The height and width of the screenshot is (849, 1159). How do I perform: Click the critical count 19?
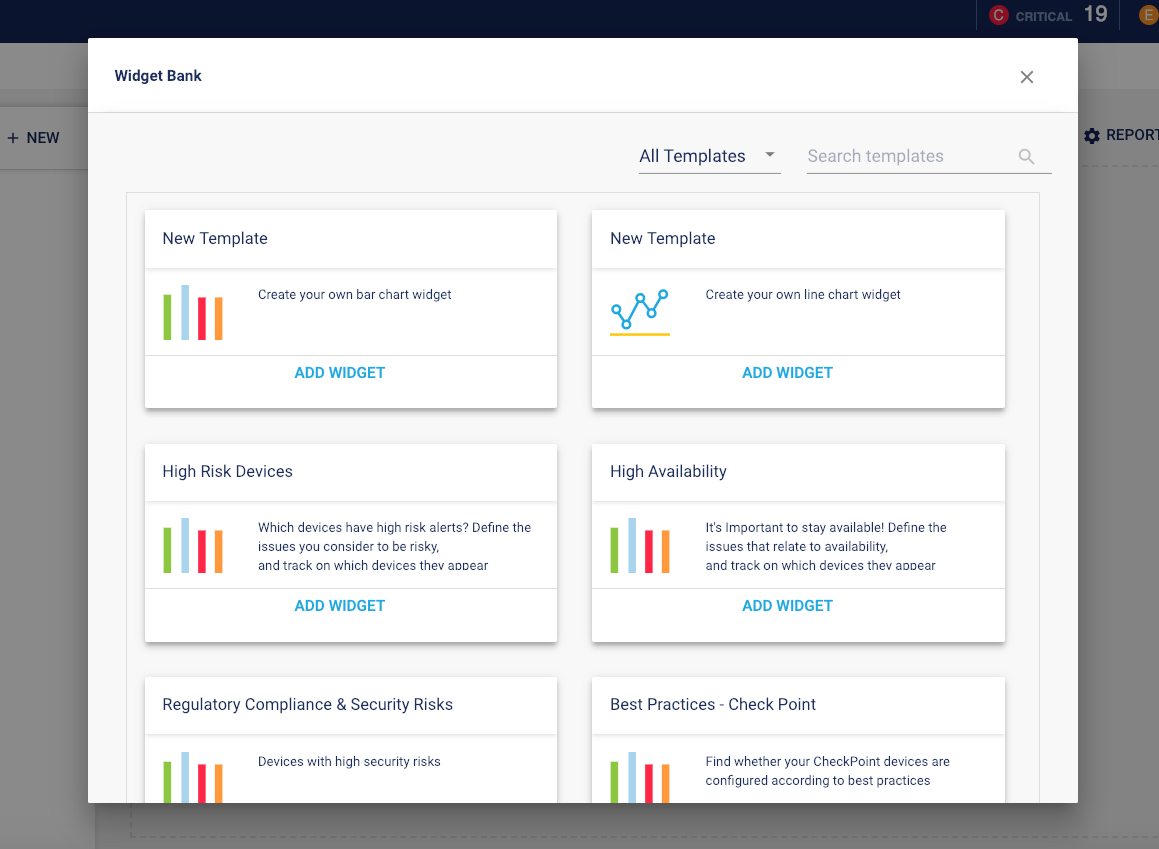coord(1095,14)
